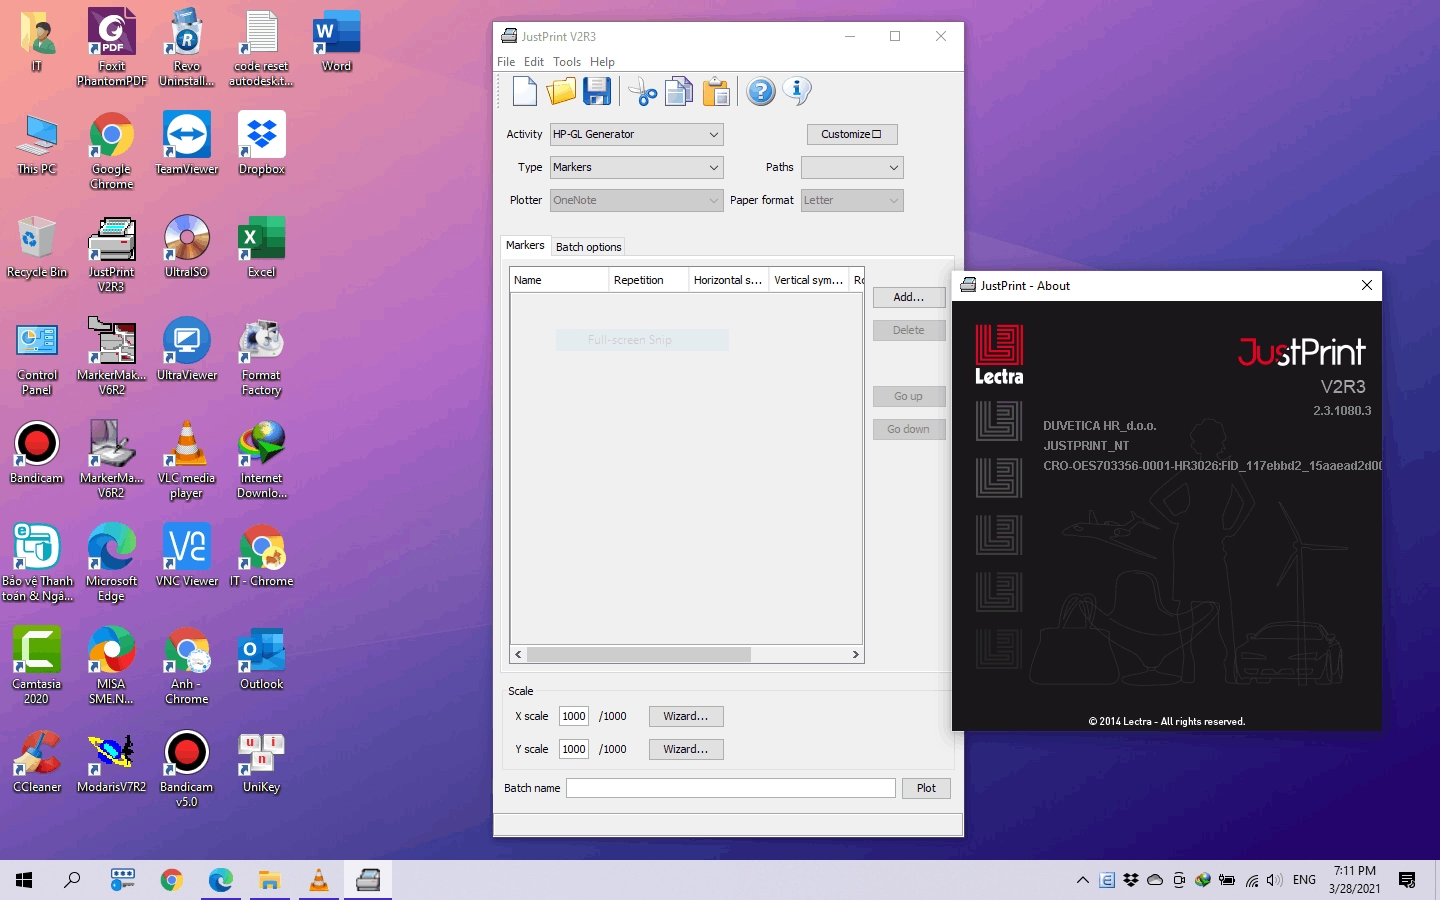Click the Repetition column header
This screenshot has width=1440, height=900.
coord(650,280)
